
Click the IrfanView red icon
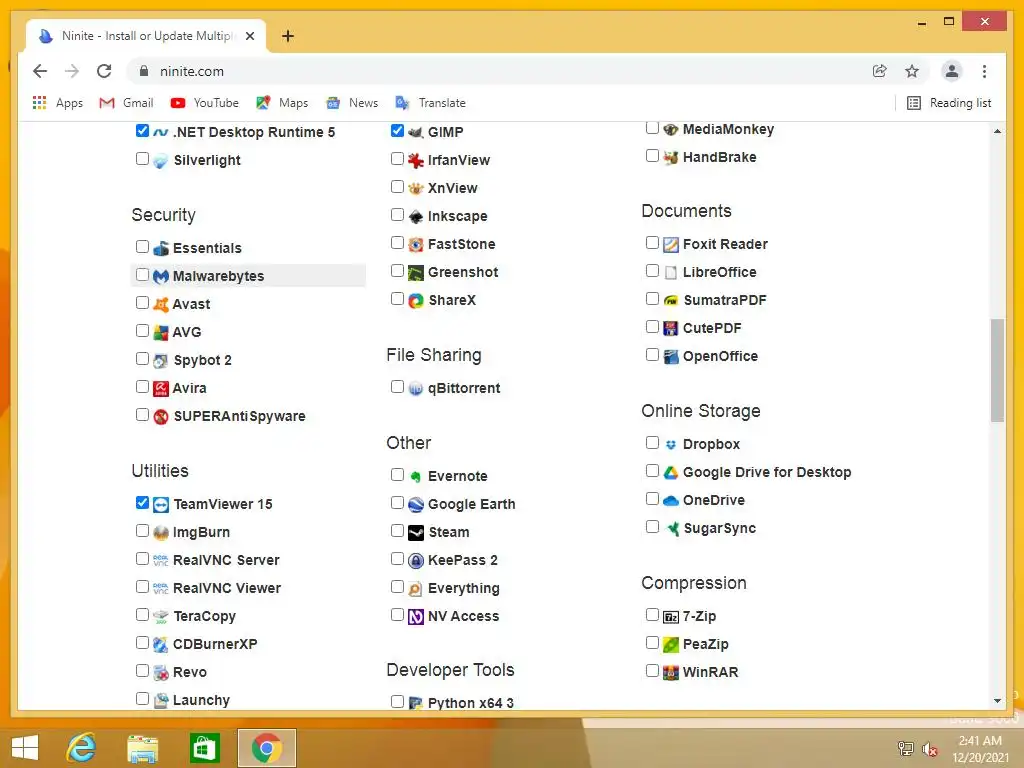pos(415,161)
